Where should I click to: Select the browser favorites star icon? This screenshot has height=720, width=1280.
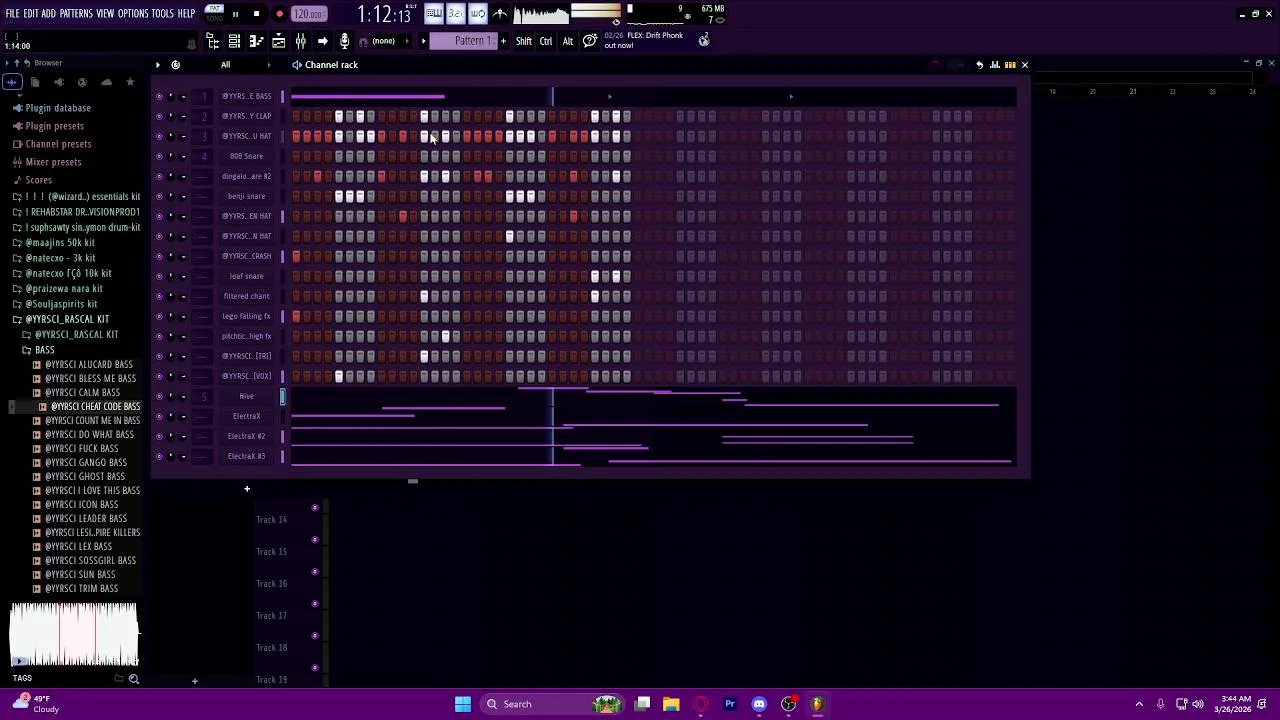[130, 82]
